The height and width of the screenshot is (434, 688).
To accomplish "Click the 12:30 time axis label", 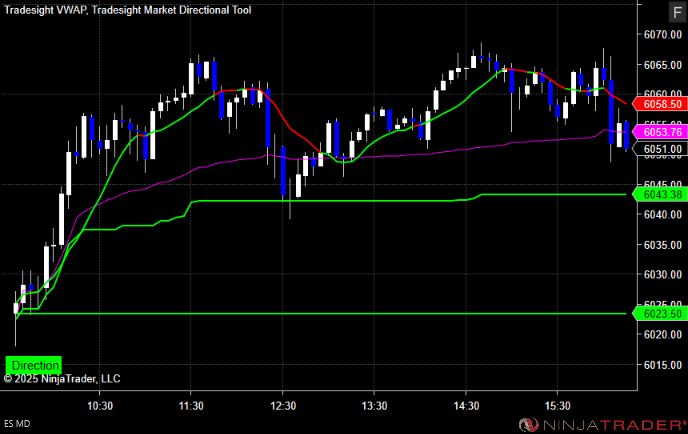I will coord(283,406).
